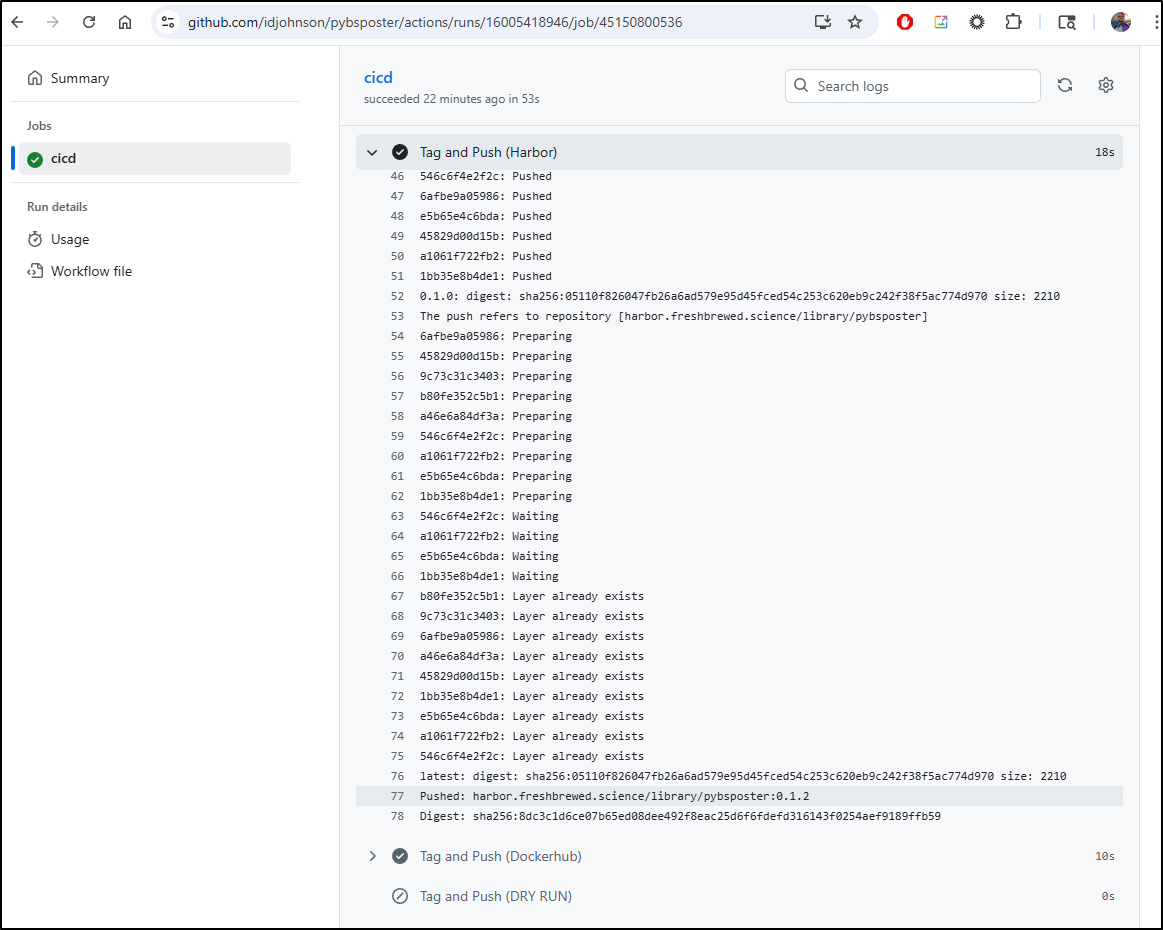
Task: Open the Chrome extensions puzzle icon
Action: coord(1013,22)
